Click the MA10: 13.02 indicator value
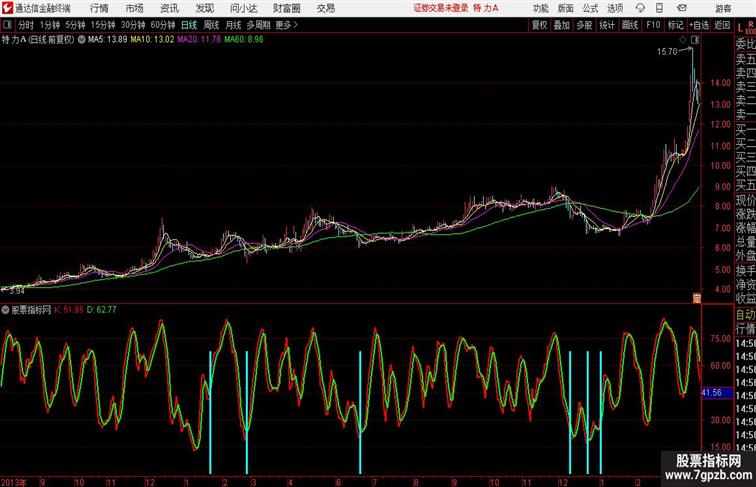 (152, 40)
